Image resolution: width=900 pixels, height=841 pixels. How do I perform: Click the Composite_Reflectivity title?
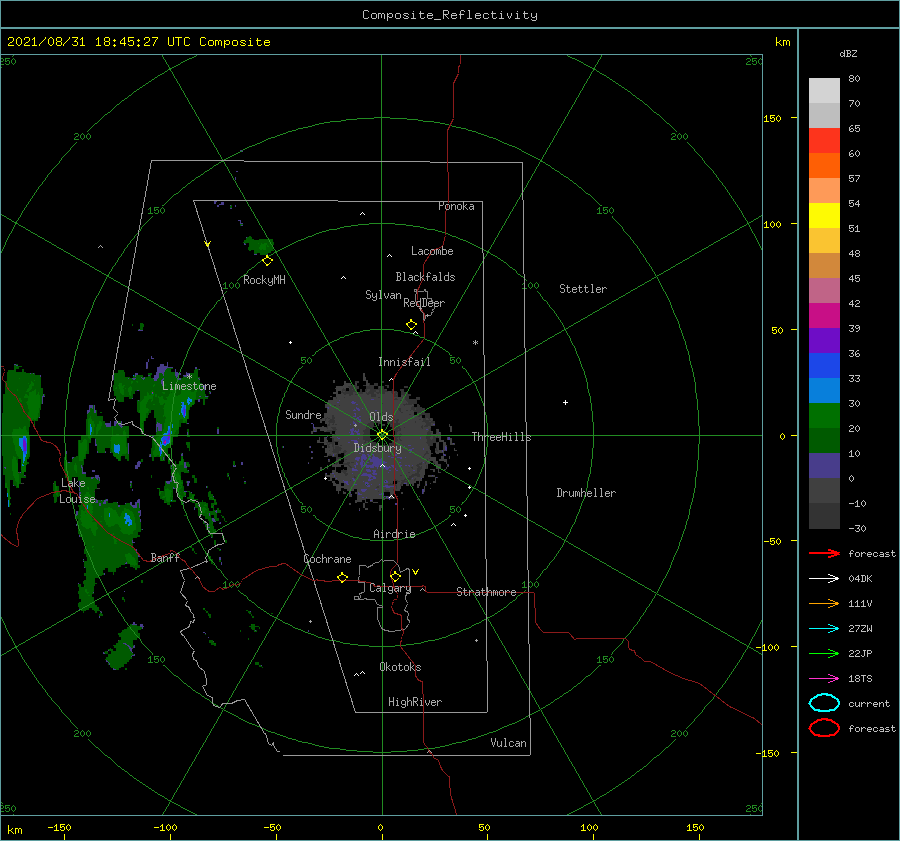450,15
